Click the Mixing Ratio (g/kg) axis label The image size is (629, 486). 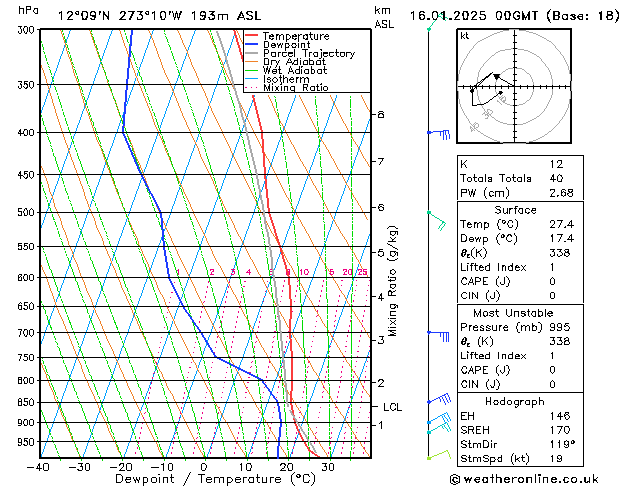(392, 281)
